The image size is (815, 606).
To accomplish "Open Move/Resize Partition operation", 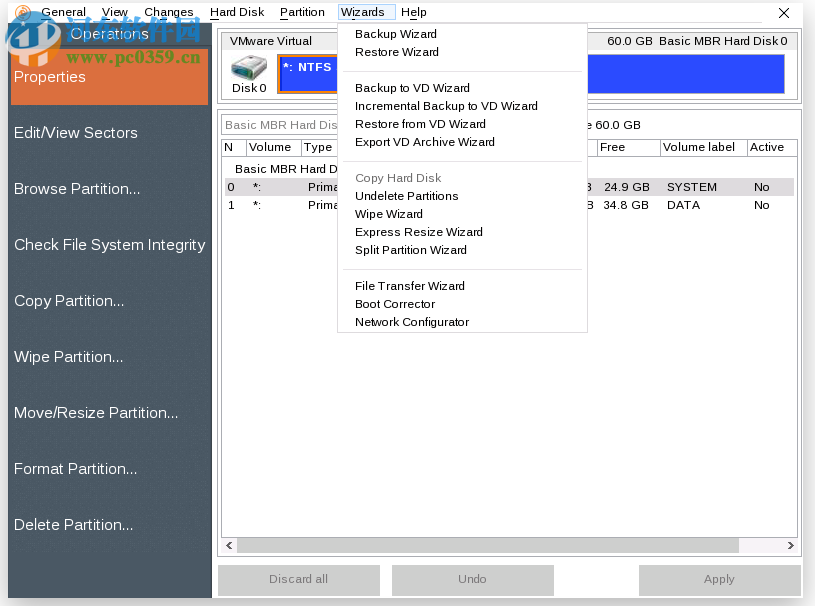I will pyautogui.click(x=95, y=412).
